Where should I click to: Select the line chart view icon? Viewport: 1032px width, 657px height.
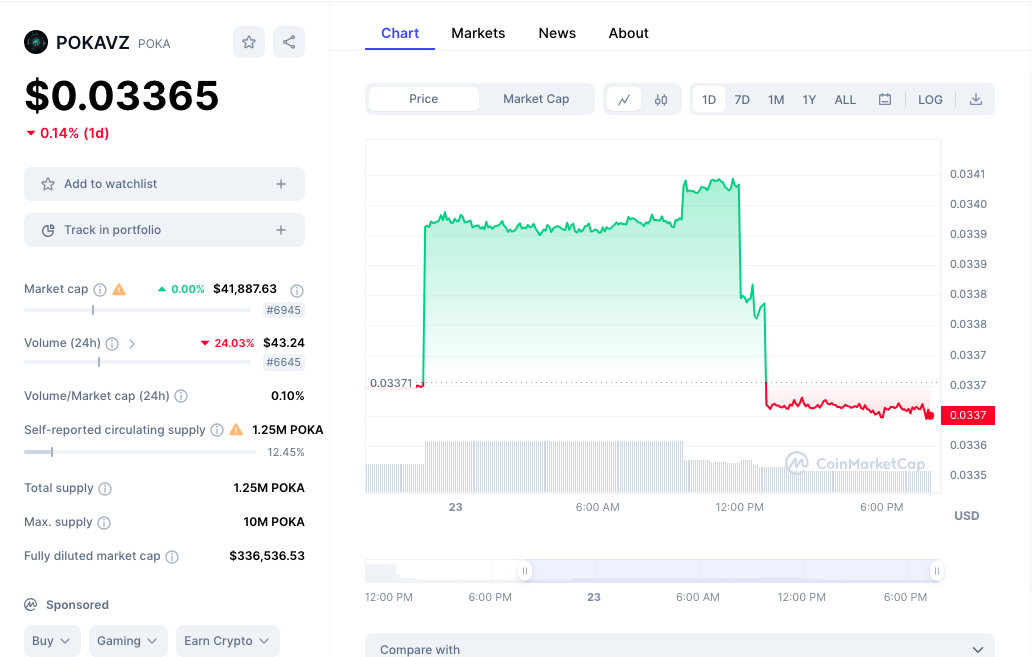624,99
